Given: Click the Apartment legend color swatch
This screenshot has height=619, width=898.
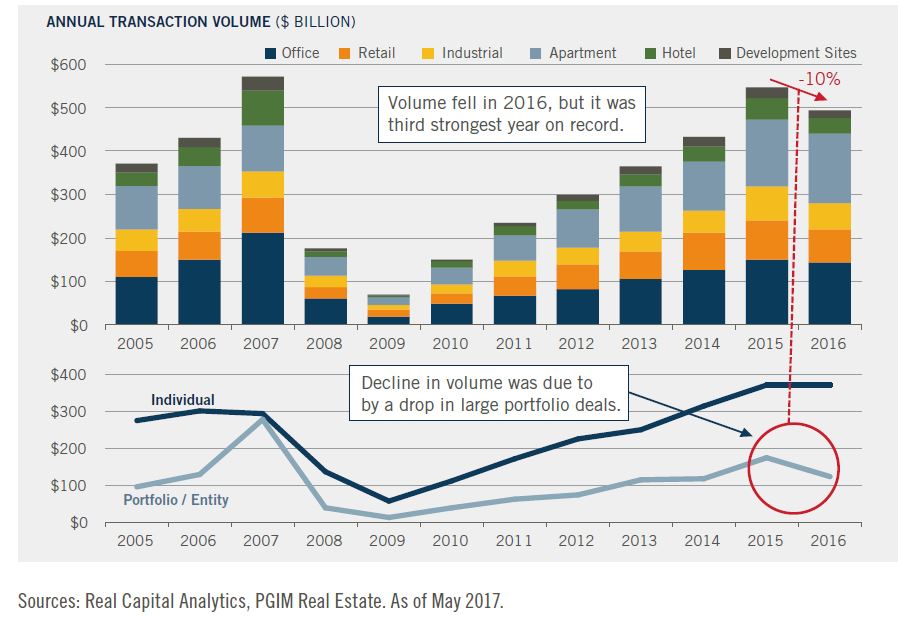Looking at the screenshot, I should [x=535, y=54].
